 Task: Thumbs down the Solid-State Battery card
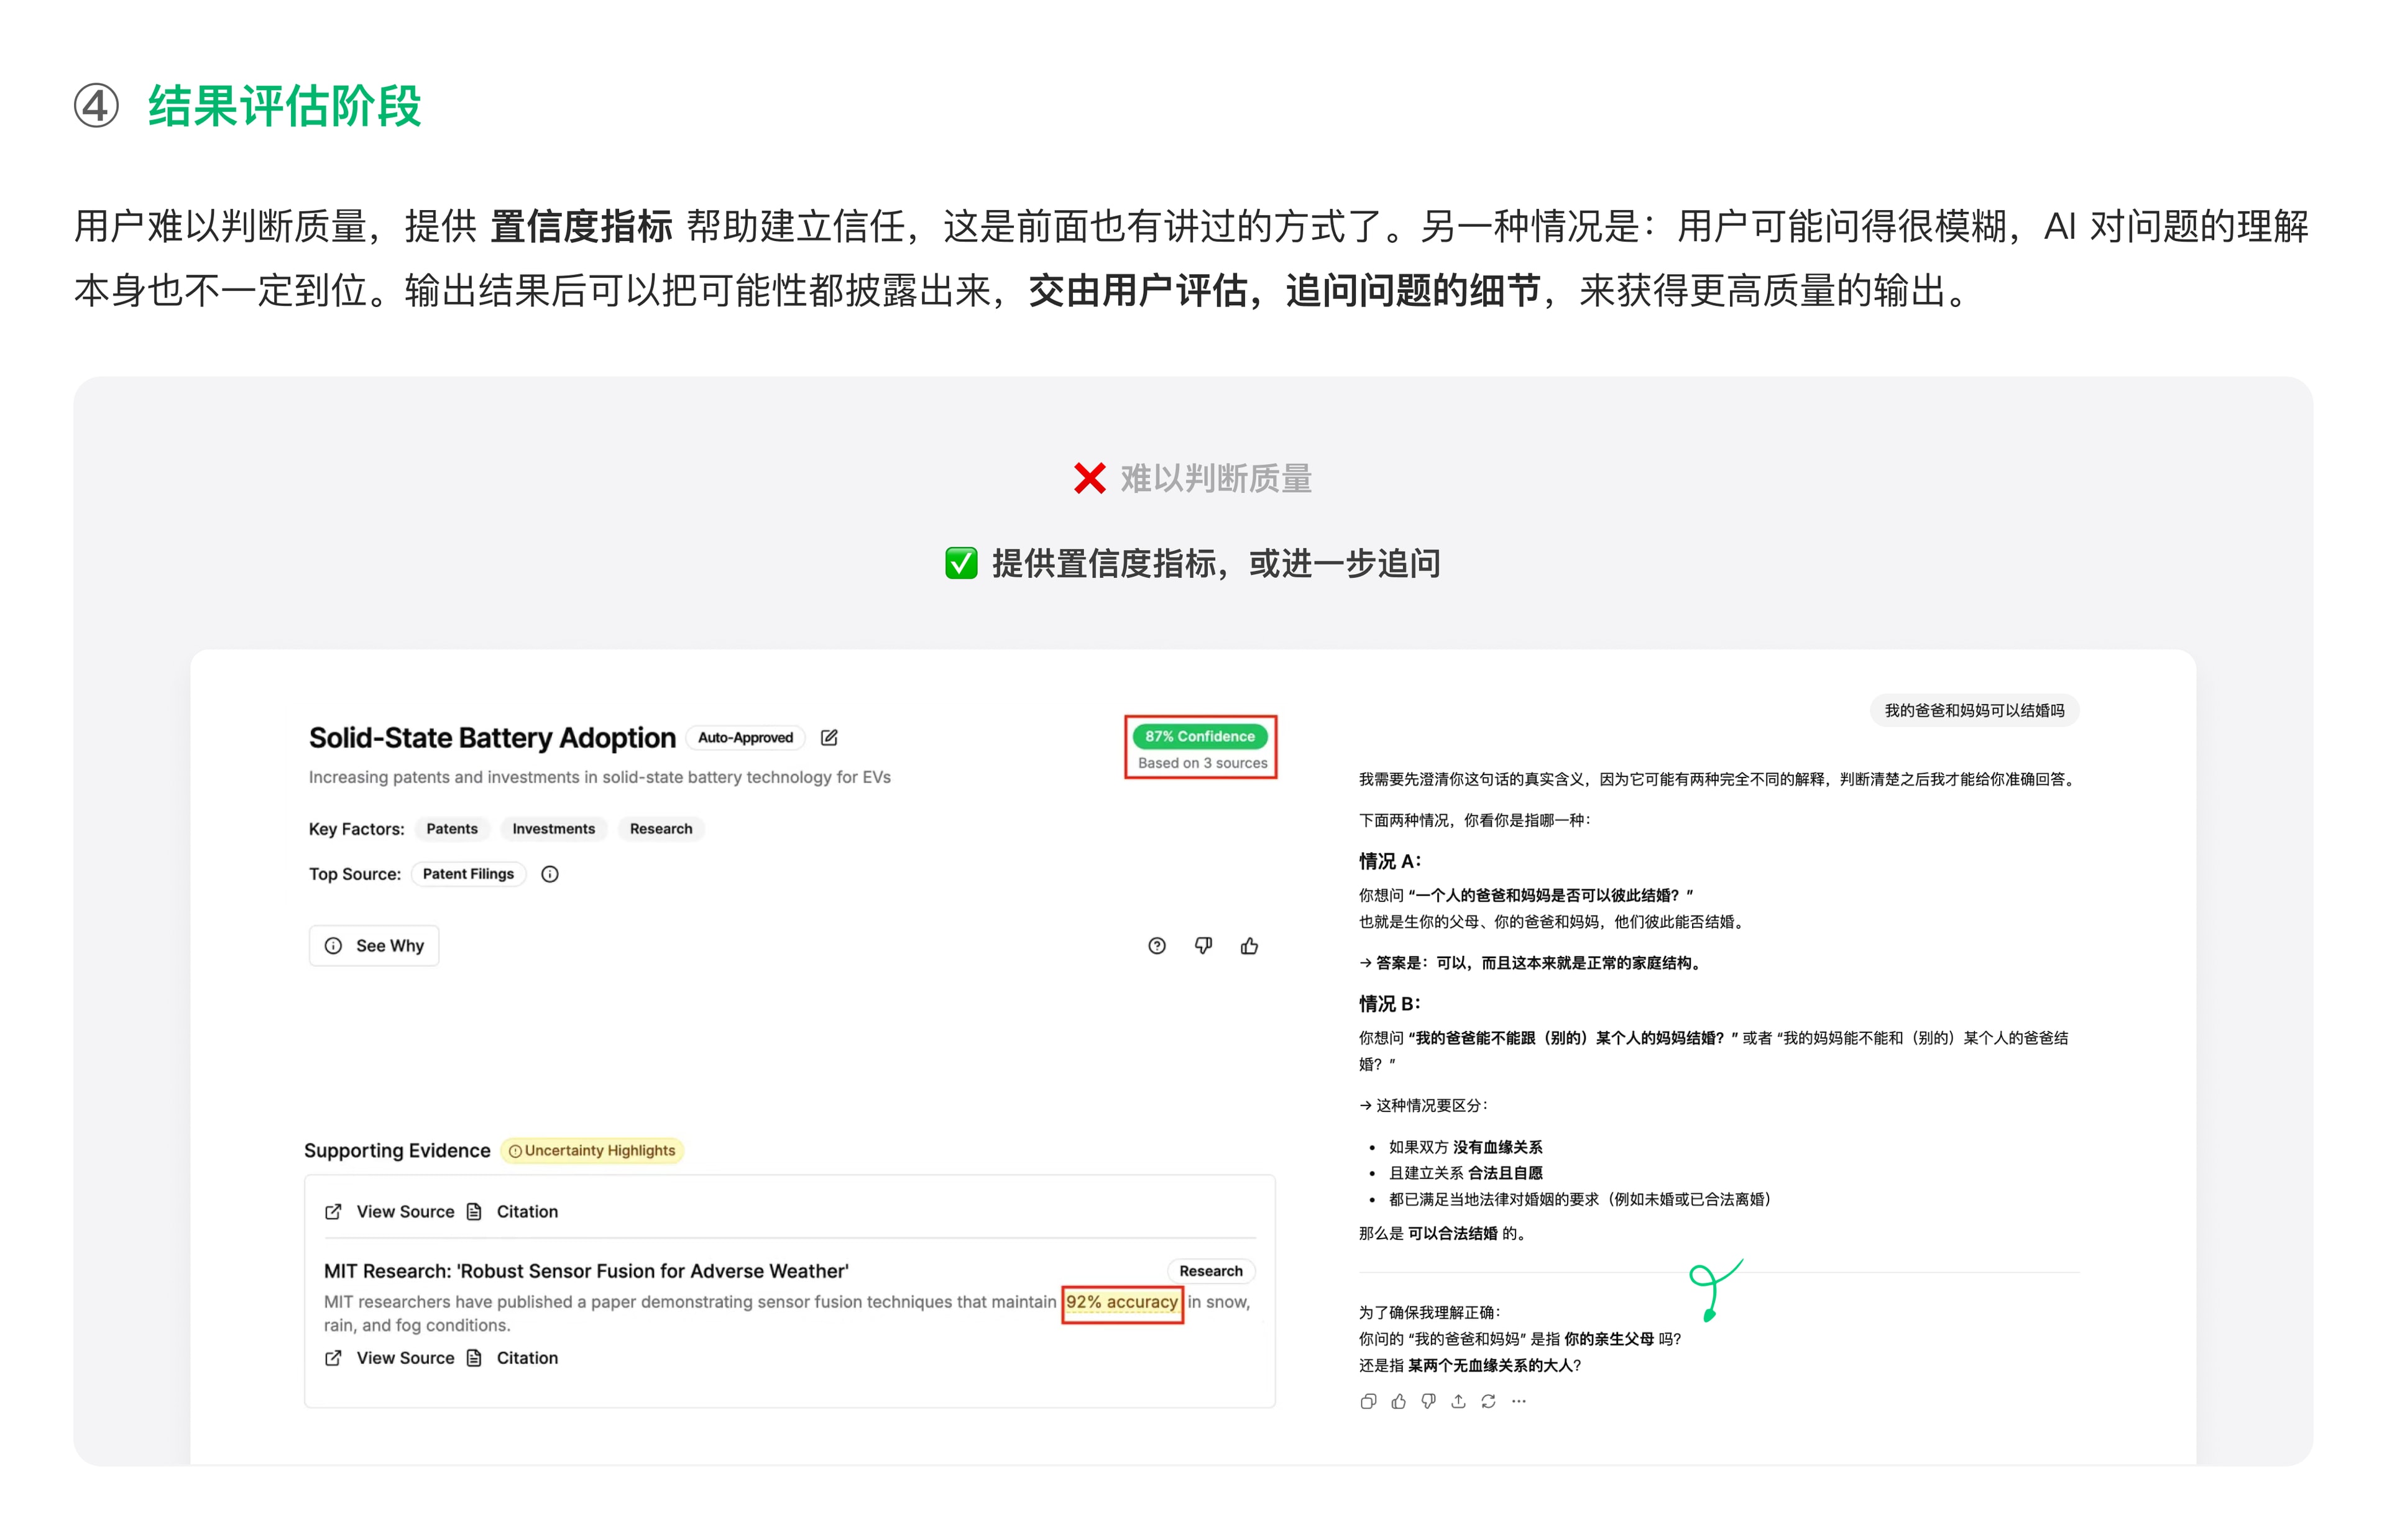point(1203,946)
